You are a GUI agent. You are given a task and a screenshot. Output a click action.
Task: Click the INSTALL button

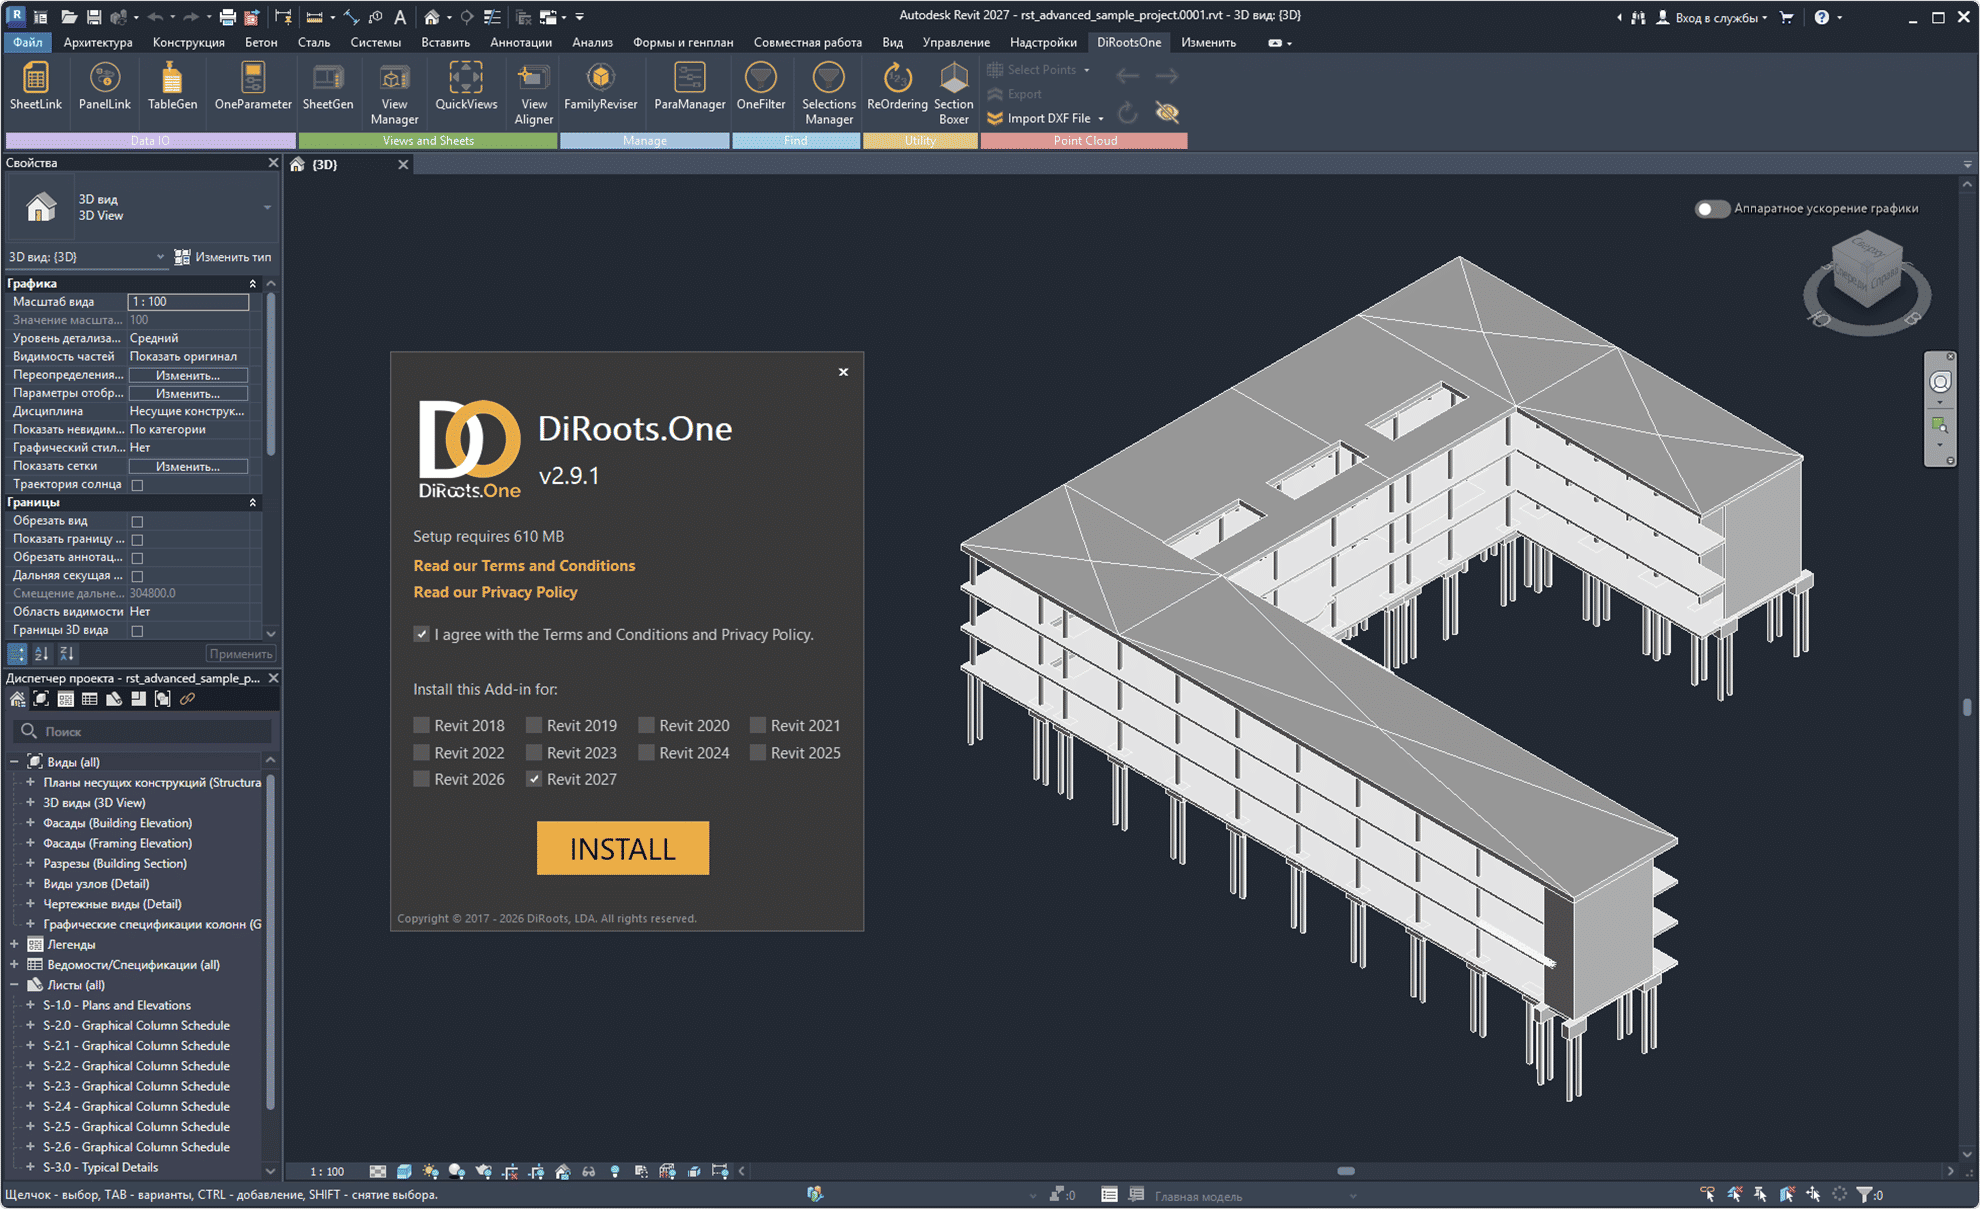(x=622, y=848)
